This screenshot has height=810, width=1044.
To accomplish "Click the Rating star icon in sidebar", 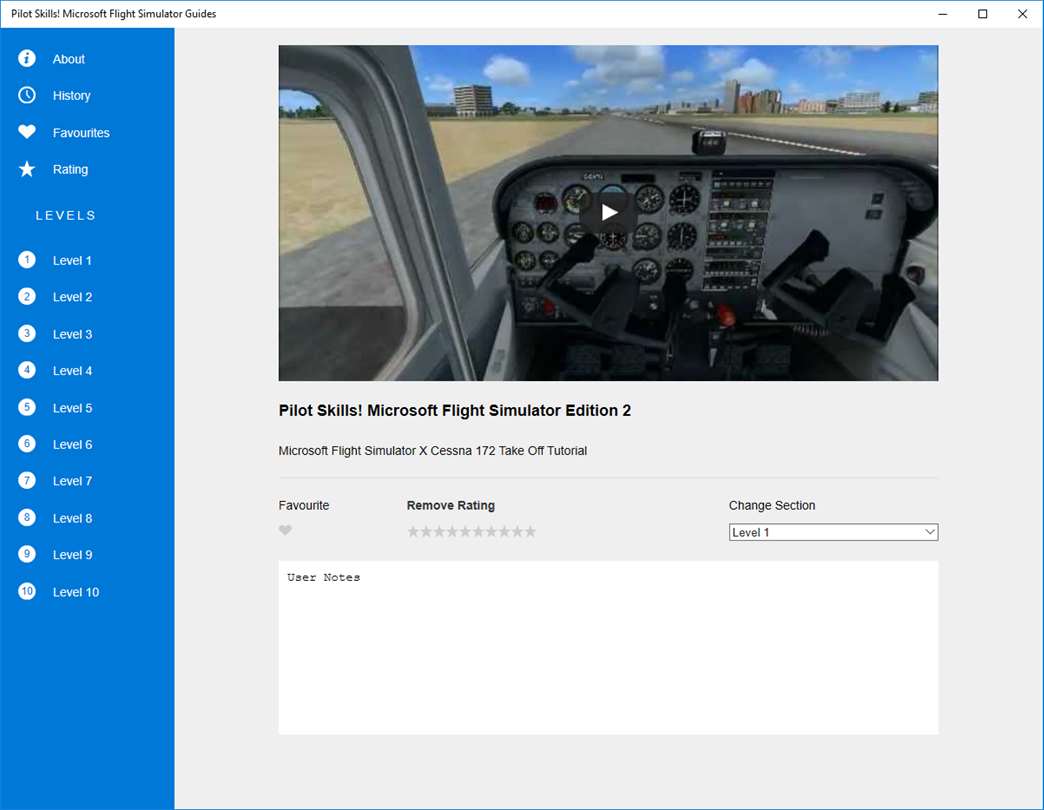I will tap(27, 169).
